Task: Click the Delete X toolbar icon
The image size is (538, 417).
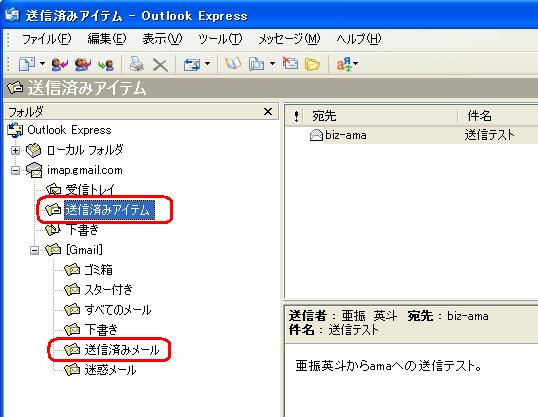Action: (x=160, y=65)
